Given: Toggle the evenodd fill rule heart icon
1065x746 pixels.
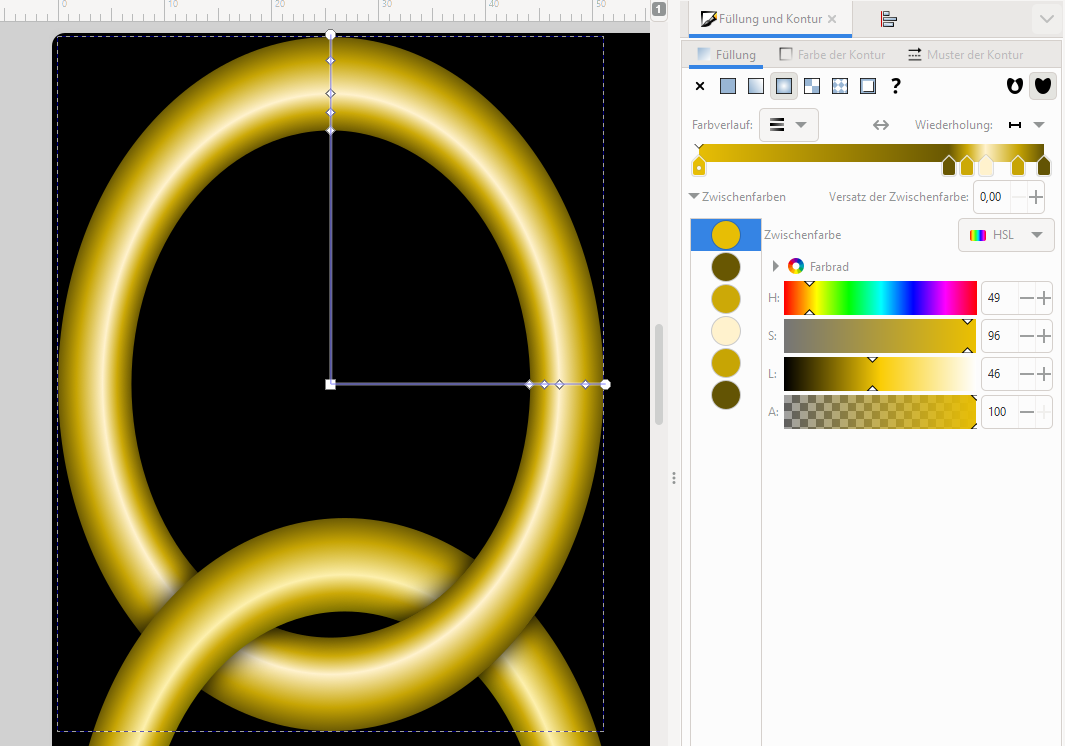Looking at the screenshot, I should tap(1015, 86).
